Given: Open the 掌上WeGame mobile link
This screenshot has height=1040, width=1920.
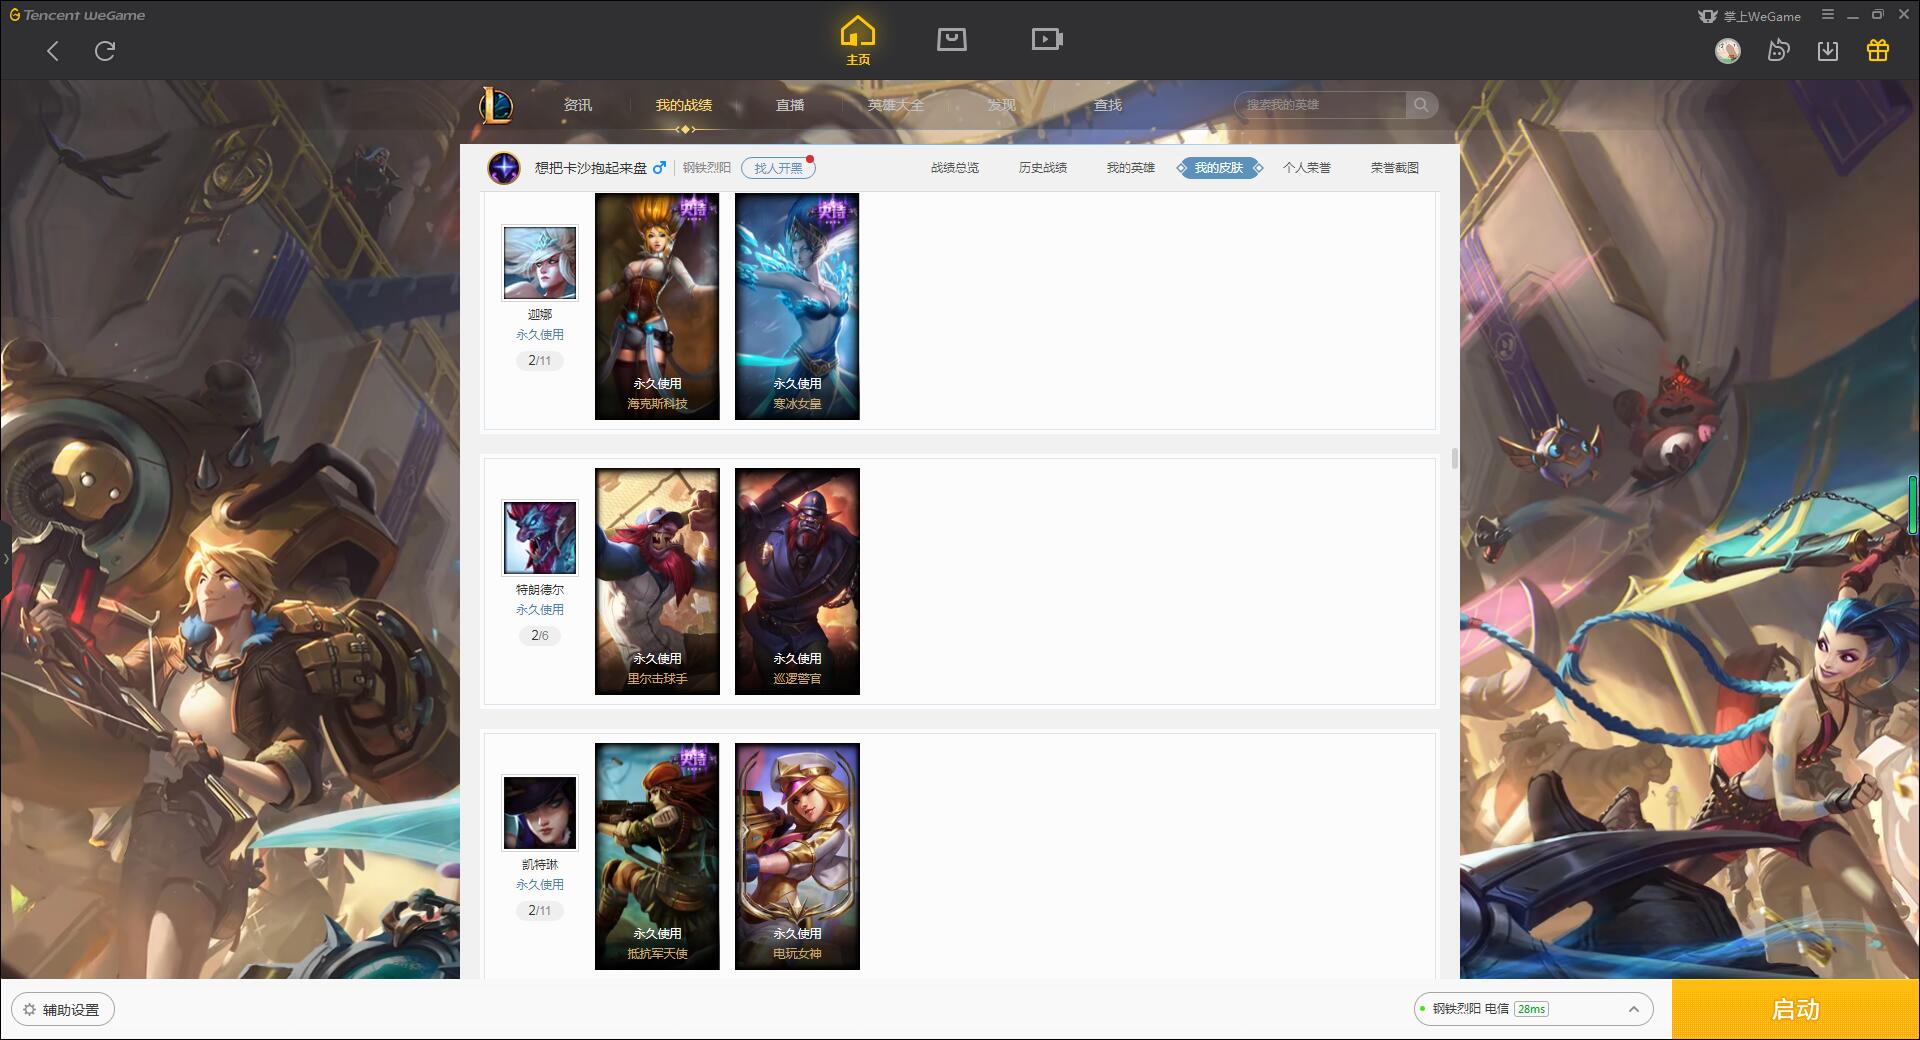Looking at the screenshot, I should [x=1749, y=16].
